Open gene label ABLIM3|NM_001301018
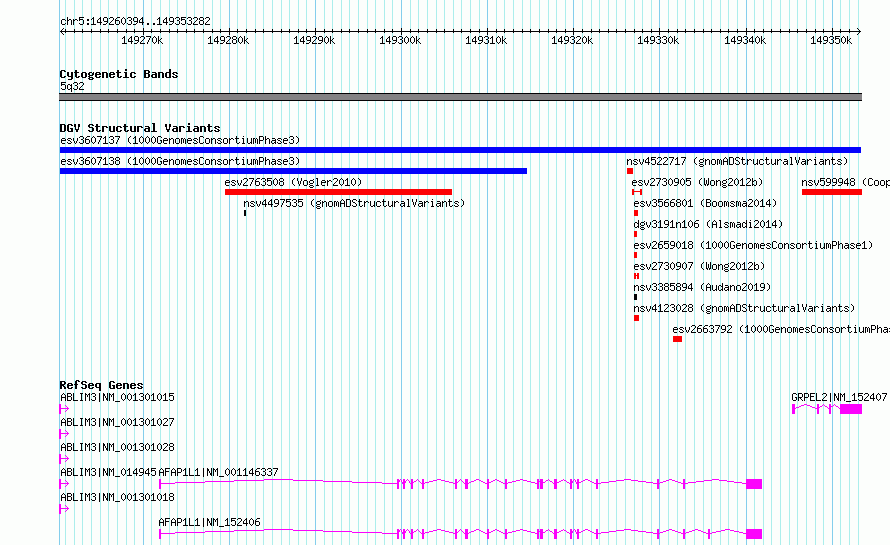 pyautogui.click(x=117, y=497)
